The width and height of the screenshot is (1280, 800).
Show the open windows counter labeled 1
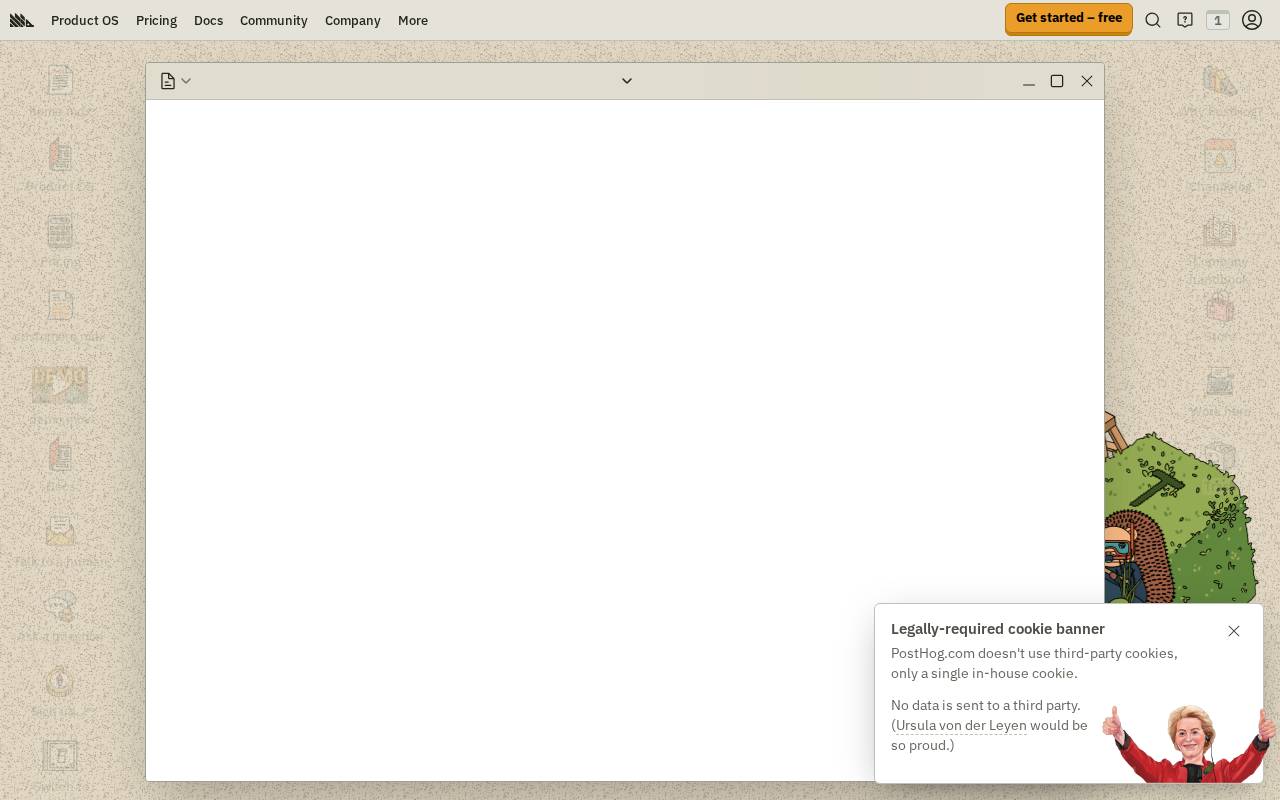click(x=1217, y=20)
